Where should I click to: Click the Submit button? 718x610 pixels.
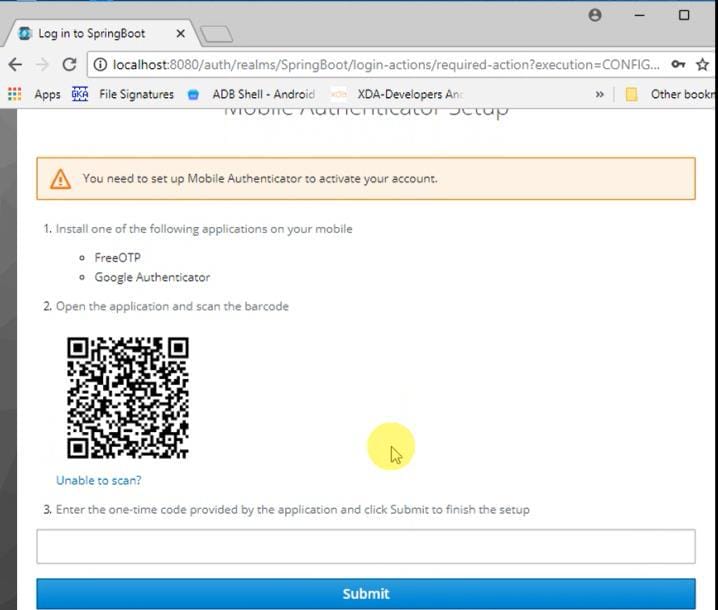point(366,594)
